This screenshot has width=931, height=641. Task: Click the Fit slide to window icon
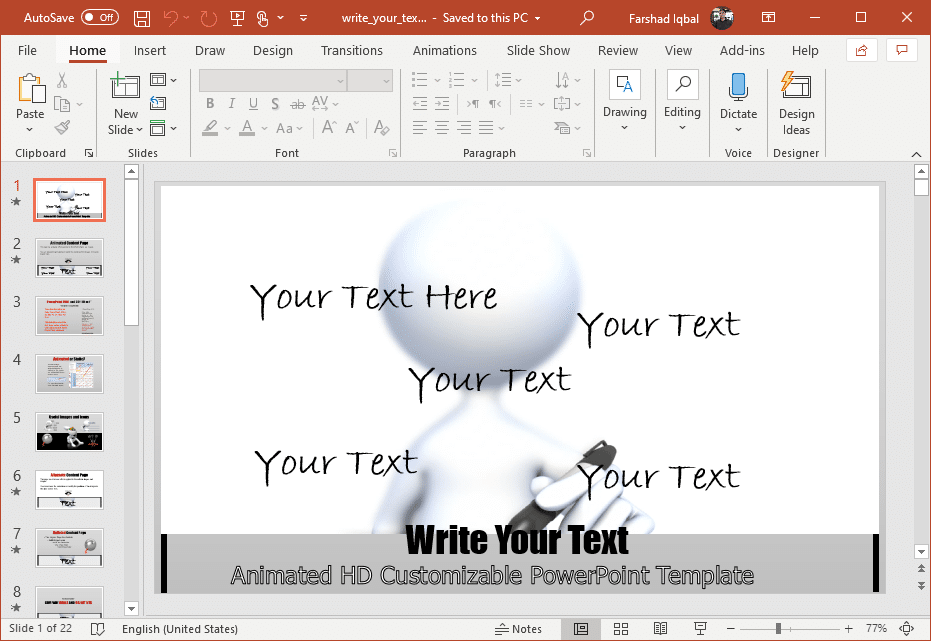click(907, 629)
